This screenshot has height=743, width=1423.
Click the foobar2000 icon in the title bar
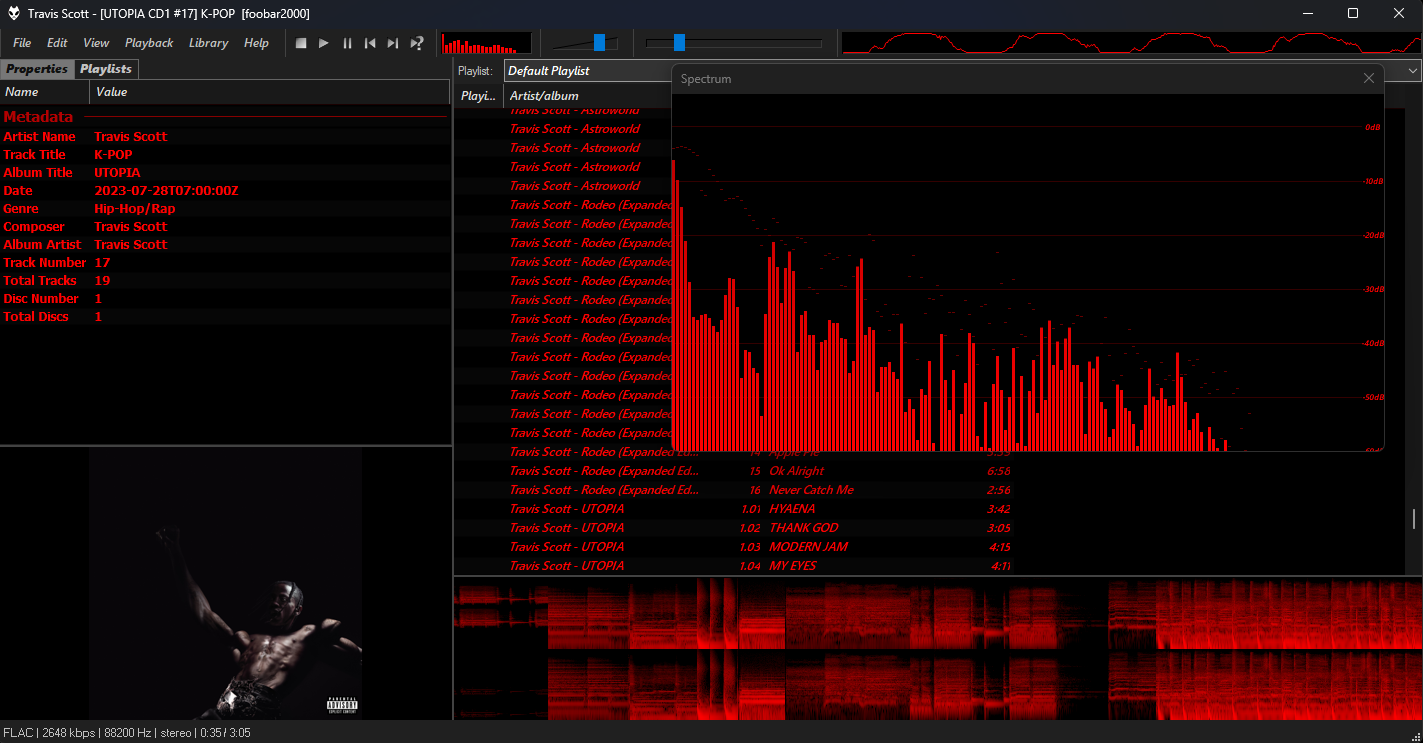(x=14, y=14)
